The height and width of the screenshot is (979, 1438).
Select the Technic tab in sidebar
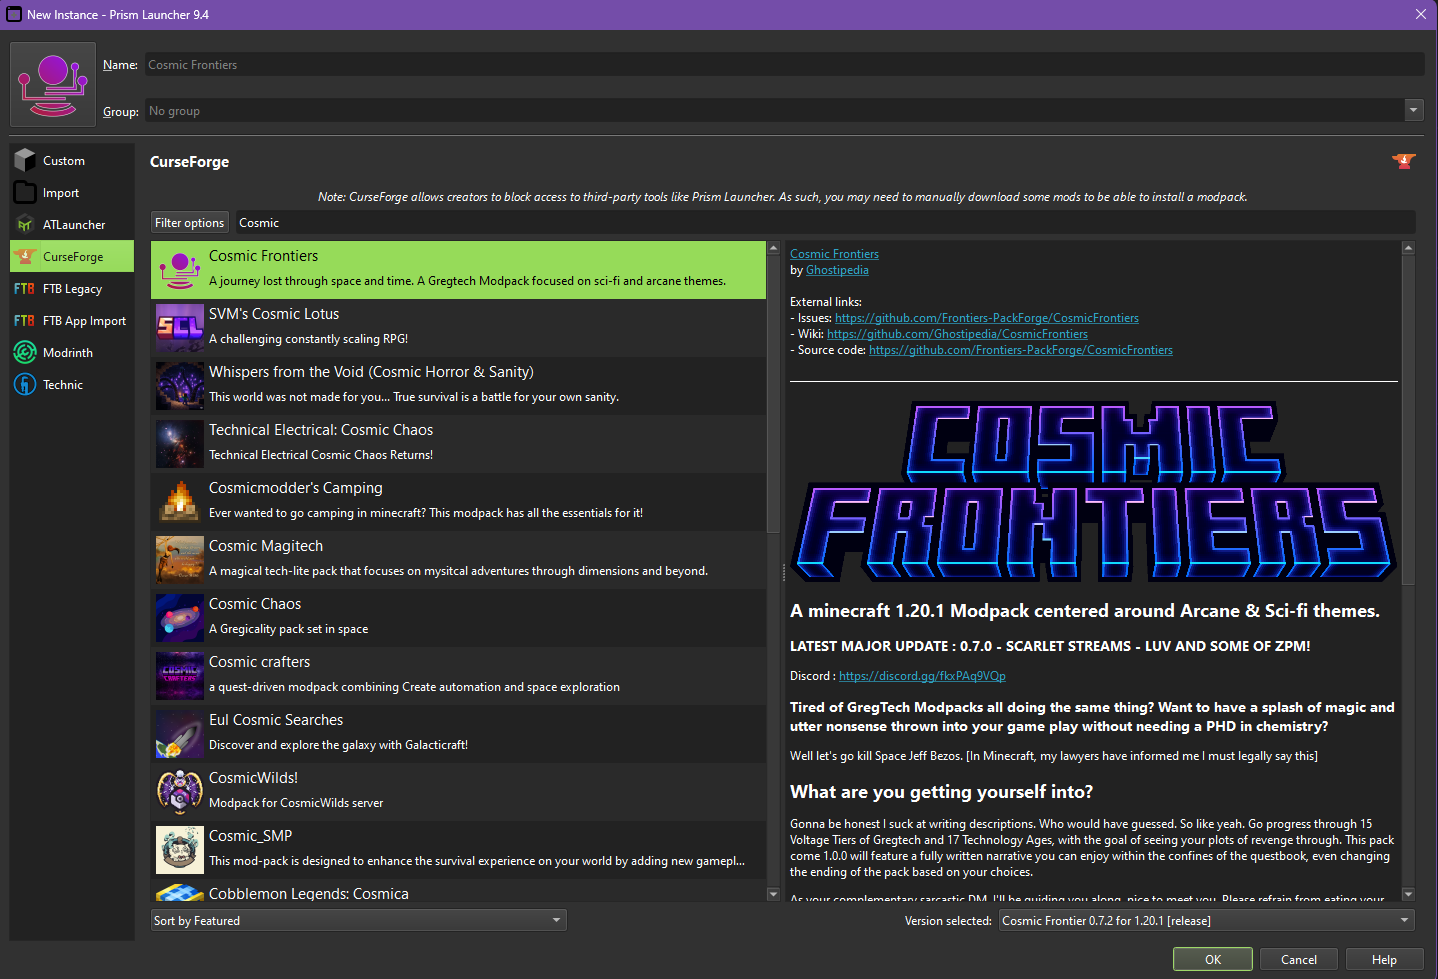tap(72, 385)
